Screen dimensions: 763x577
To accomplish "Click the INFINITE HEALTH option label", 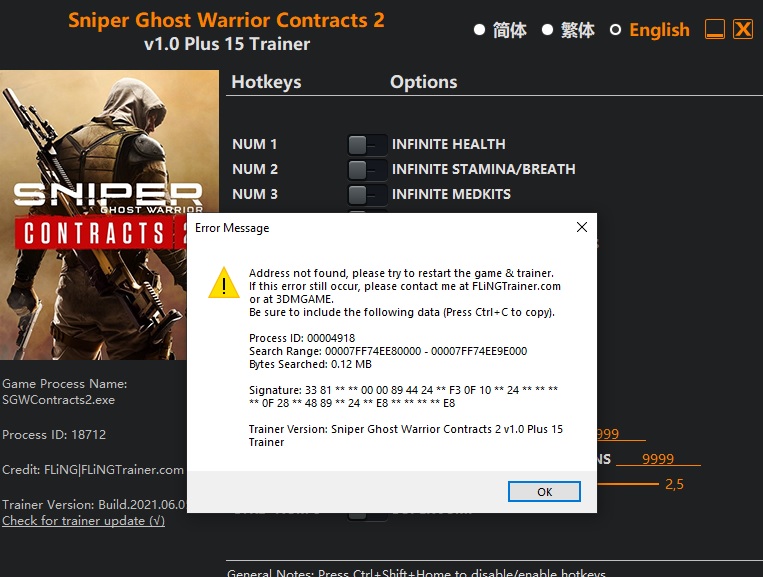I will (x=449, y=144).
